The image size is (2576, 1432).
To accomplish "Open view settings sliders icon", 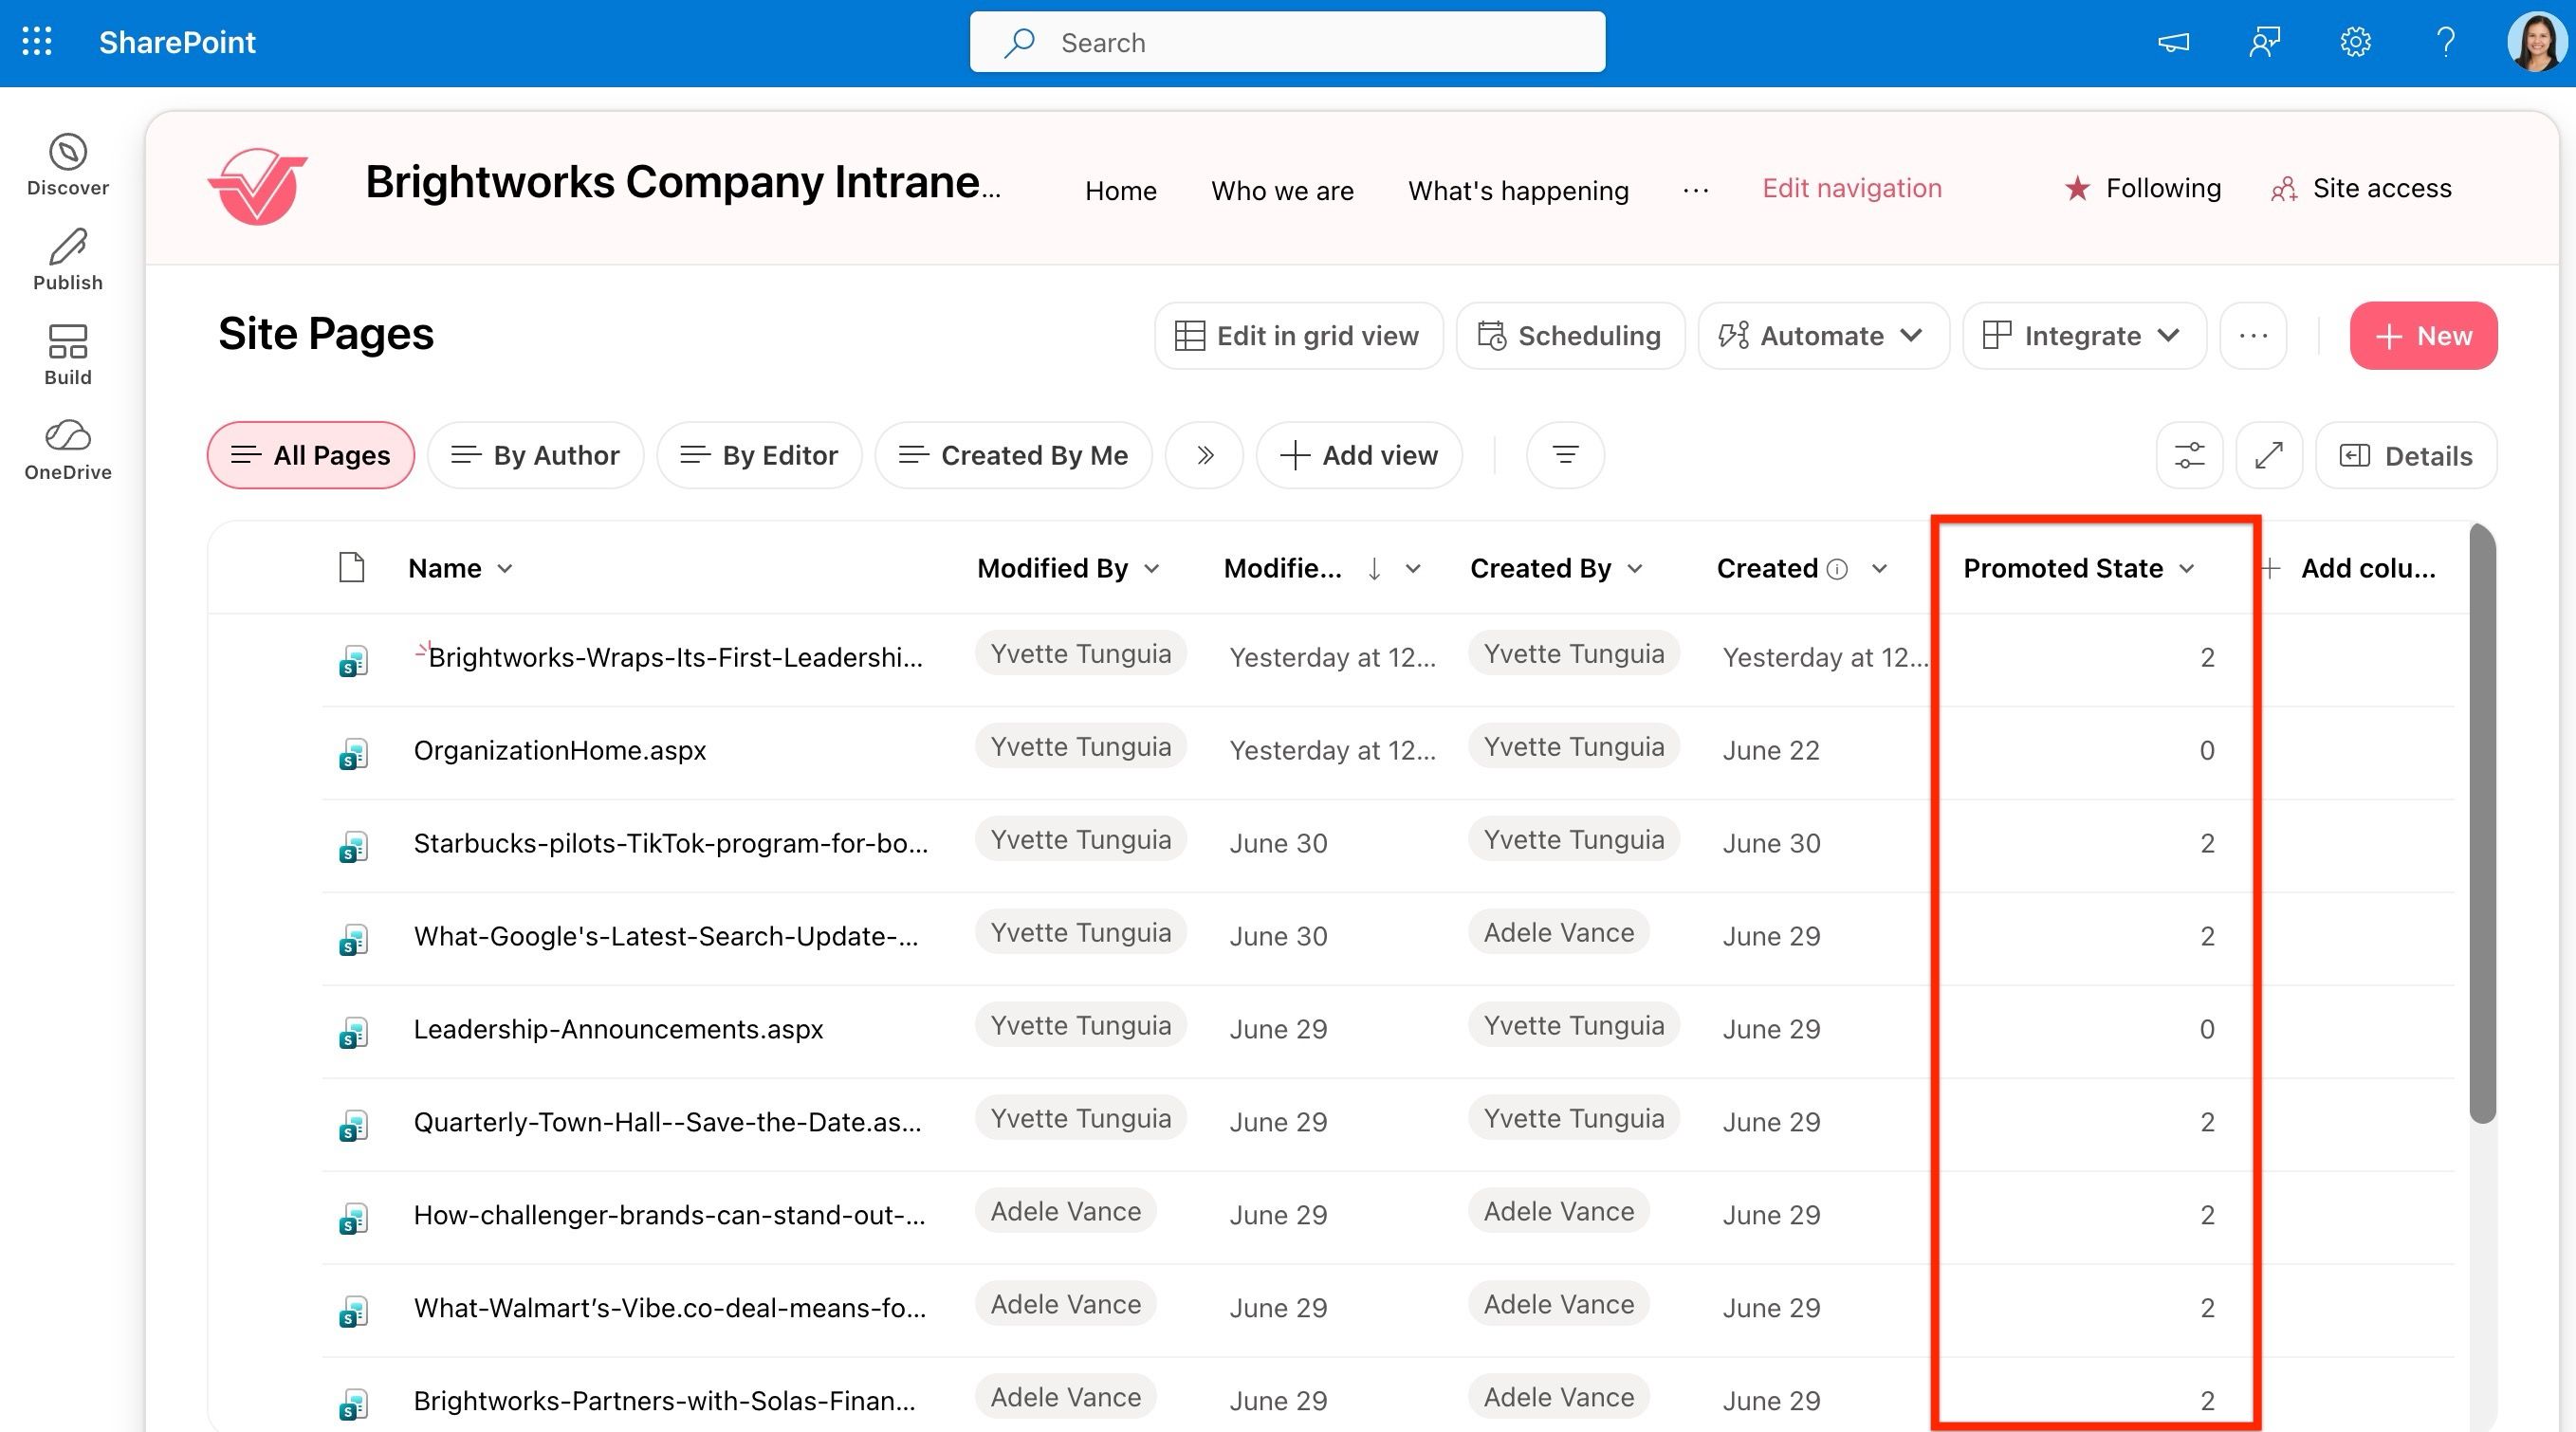I will click(x=2189, y=455).
